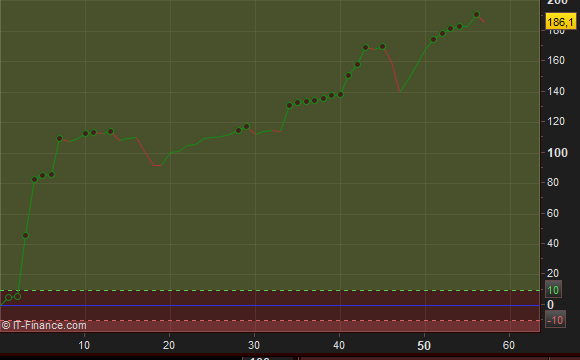Click x-axis label 20
580x360 pixels.
169,345
